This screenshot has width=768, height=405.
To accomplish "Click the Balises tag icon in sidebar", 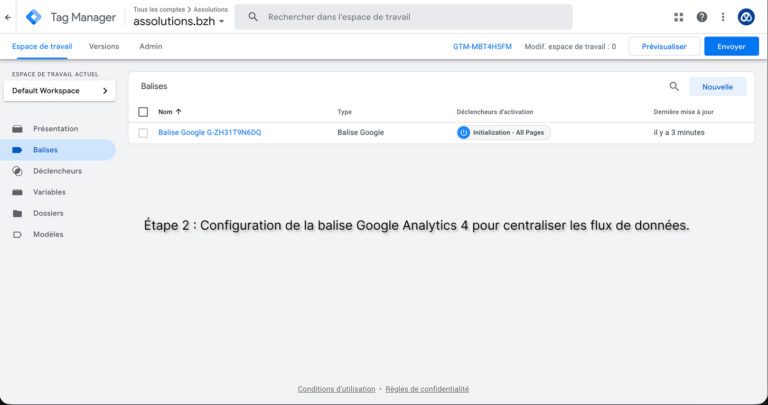I will tap(17, 150).
